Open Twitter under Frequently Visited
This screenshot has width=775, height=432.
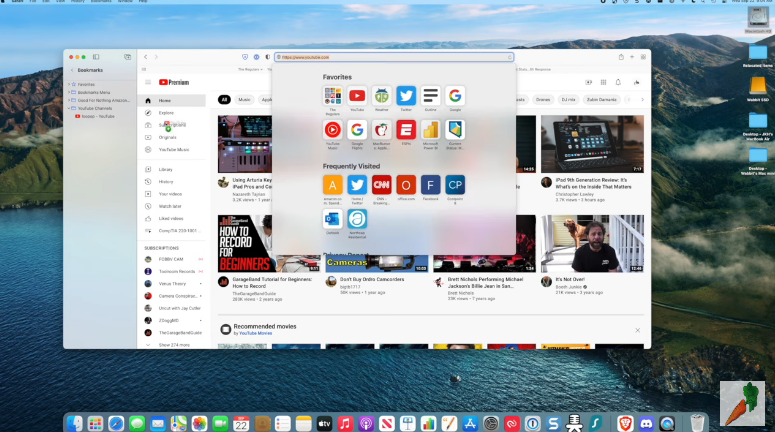[357, 185]
